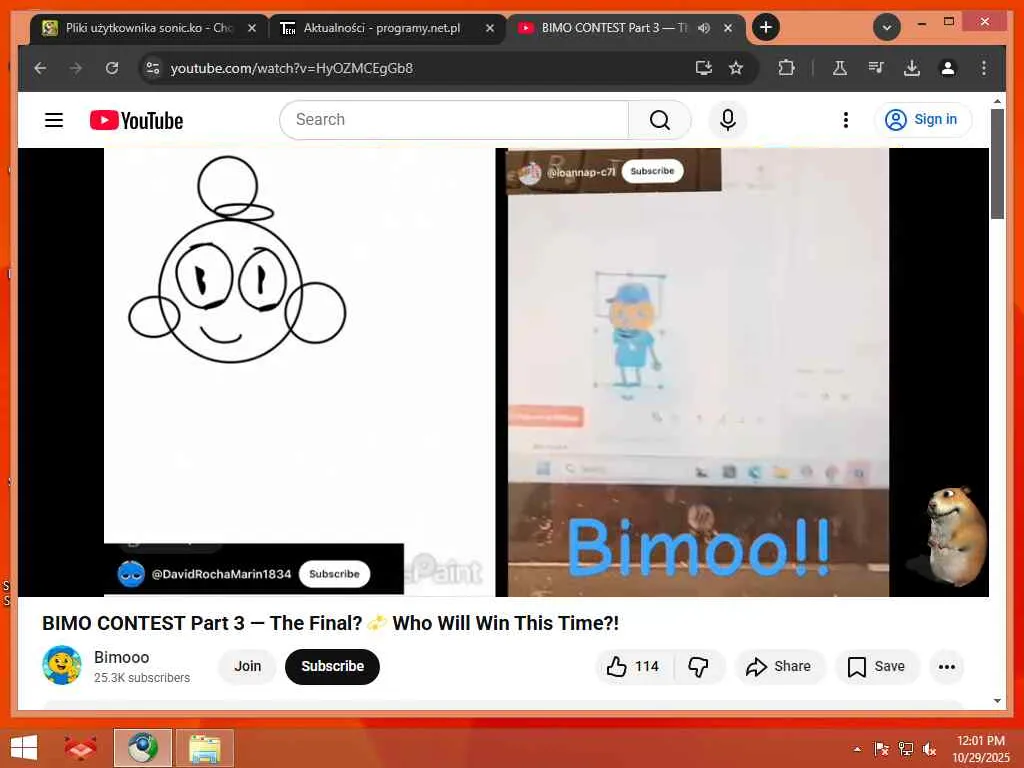Click the address bar URL
The height and width of the screenshot is (768, 1024).
[291, 68]
